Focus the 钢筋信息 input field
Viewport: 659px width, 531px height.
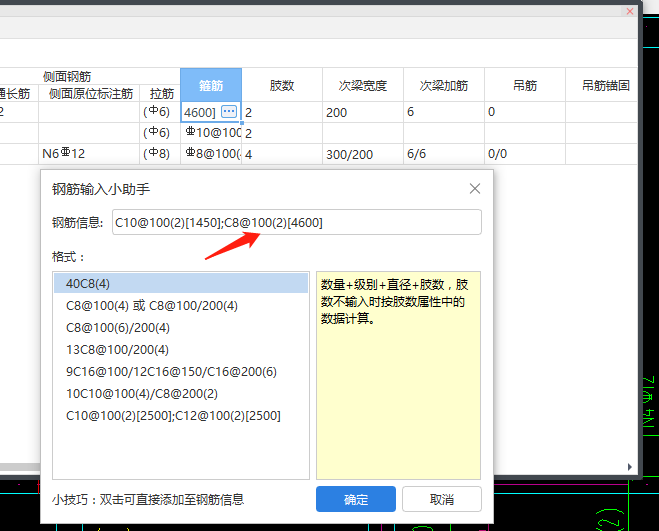click(x=297, y=222)
